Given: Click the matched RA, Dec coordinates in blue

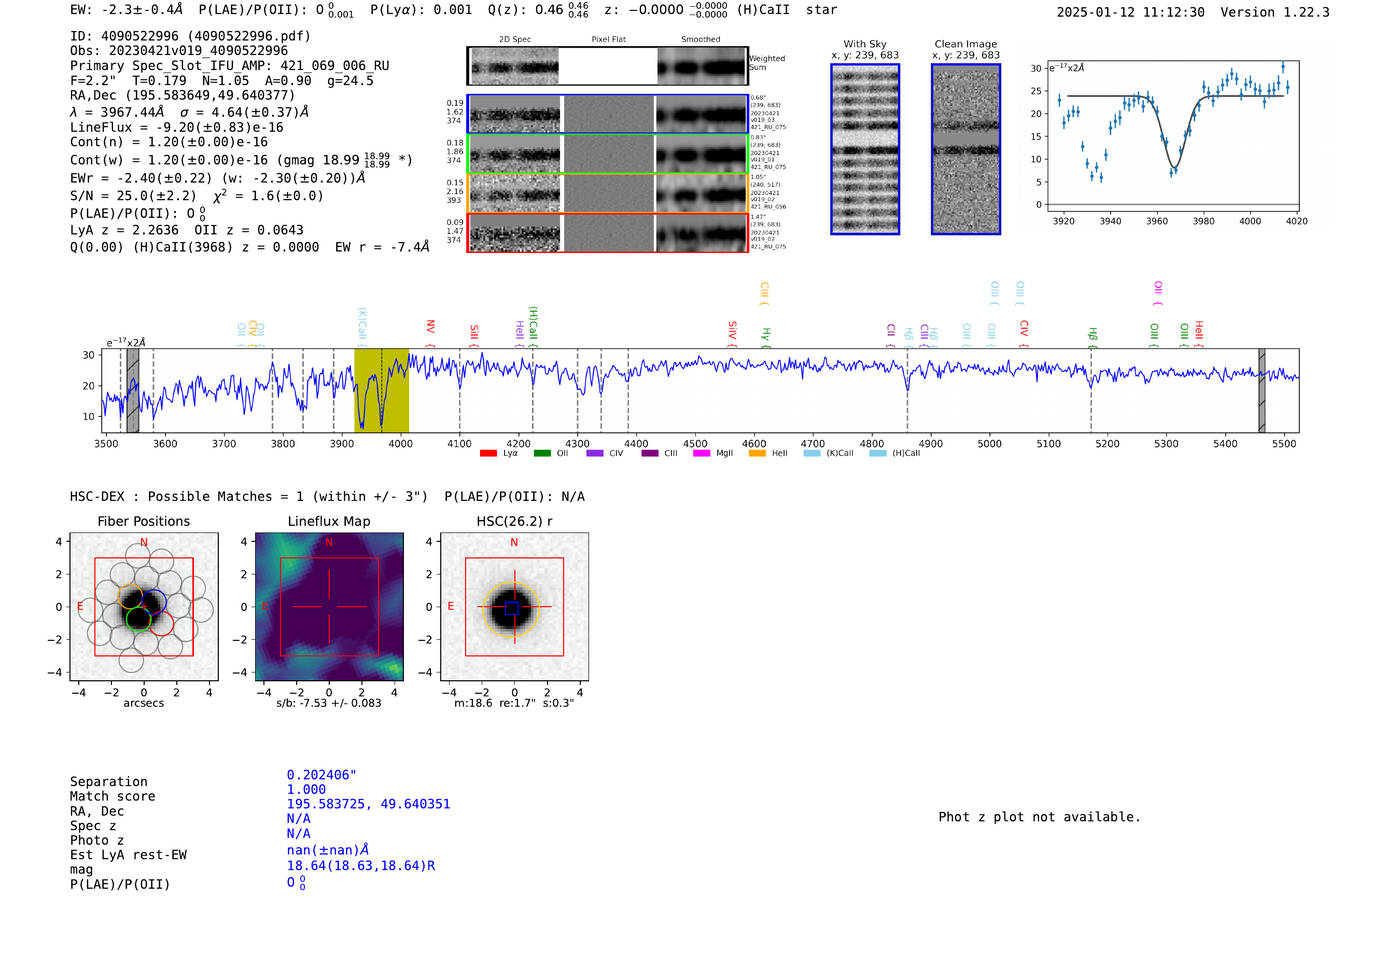Looking at the screenshot, I should pos(368,804).
